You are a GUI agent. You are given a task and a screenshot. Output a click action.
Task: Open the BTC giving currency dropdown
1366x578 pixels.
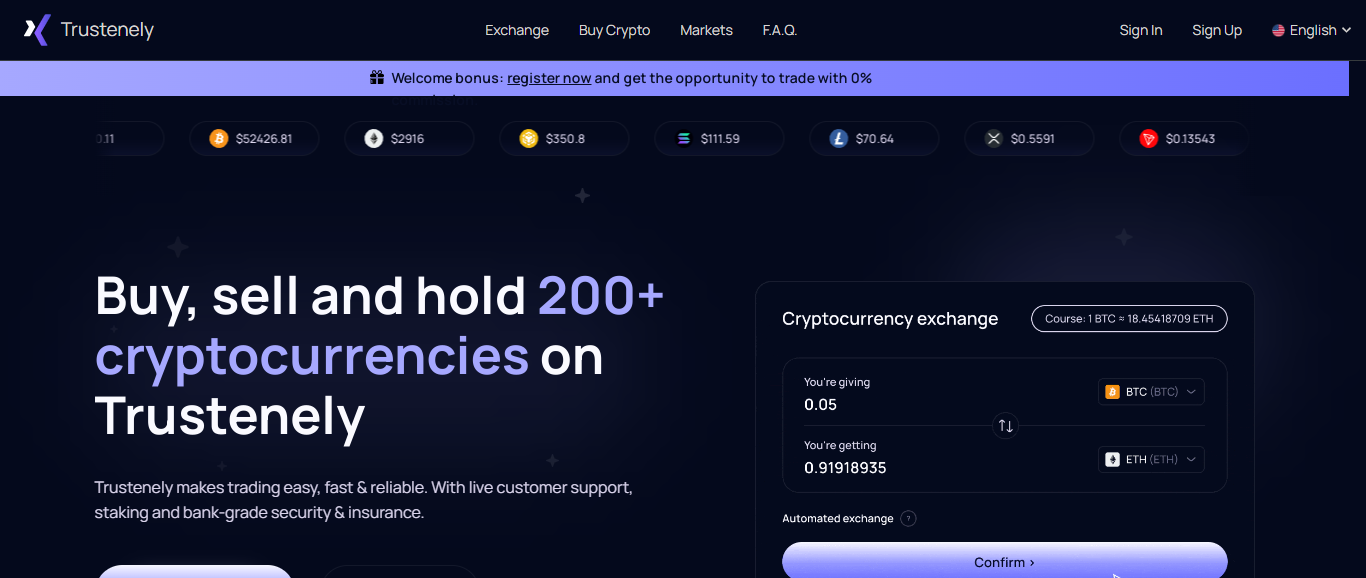(x=1151, y=392)
